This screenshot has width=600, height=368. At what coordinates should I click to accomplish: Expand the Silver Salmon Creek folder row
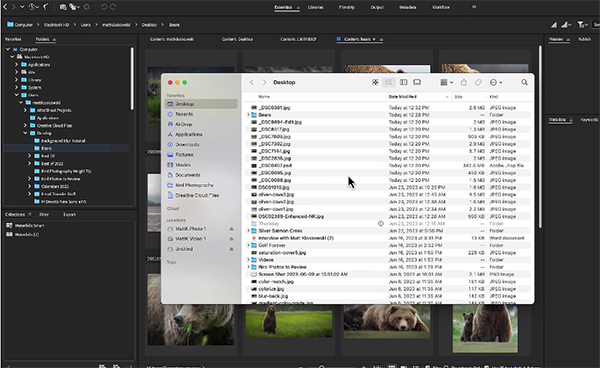[x=248, y=231]
